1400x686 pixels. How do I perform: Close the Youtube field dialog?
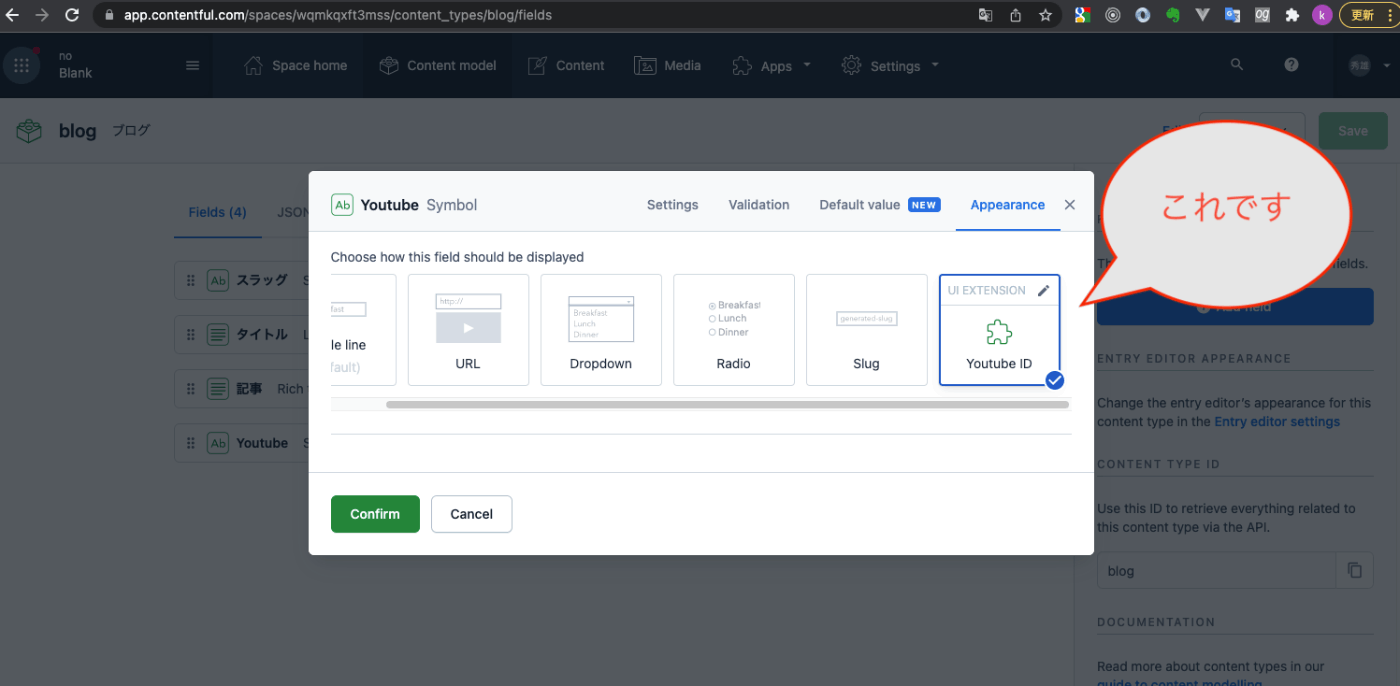1069,205
